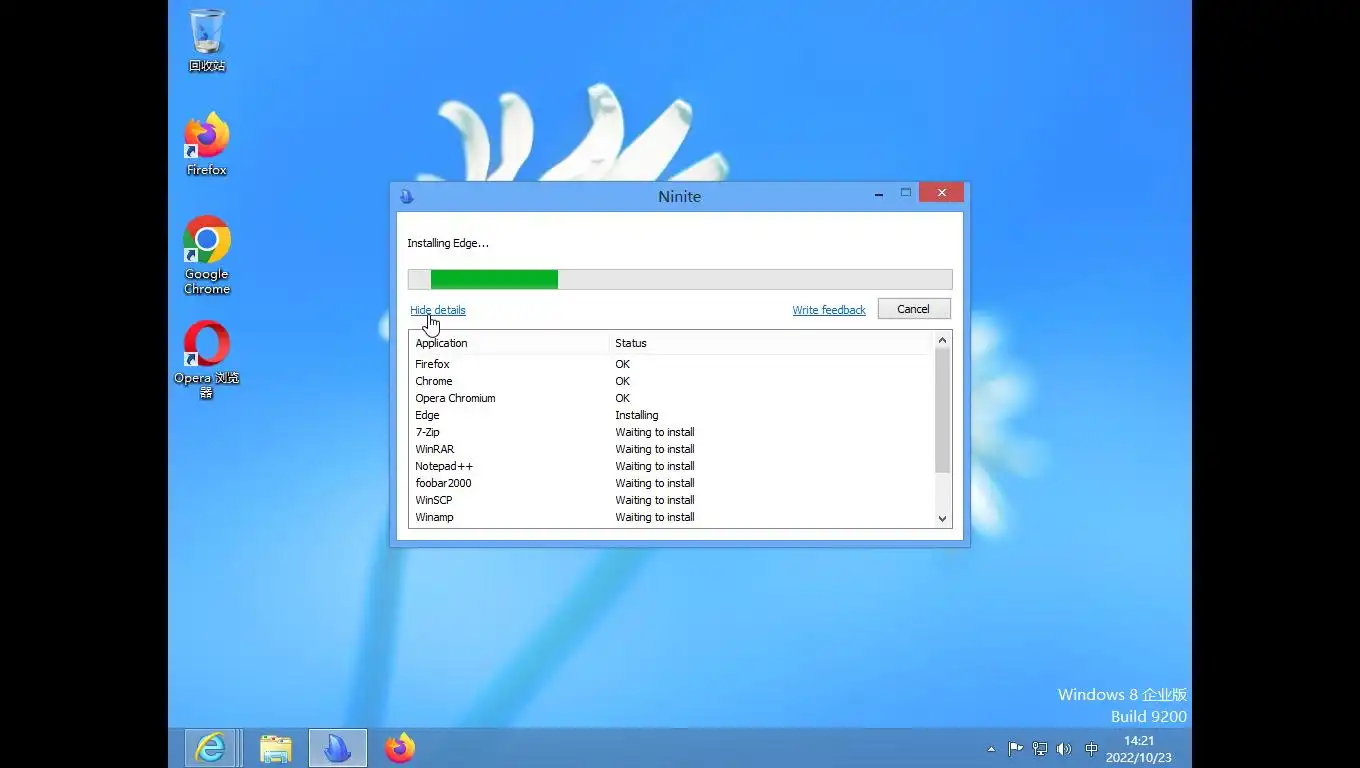This screenshot has width=1360, height=768.
Task: Click the Installing status for Edge
Action: click(x=637, y=415)
